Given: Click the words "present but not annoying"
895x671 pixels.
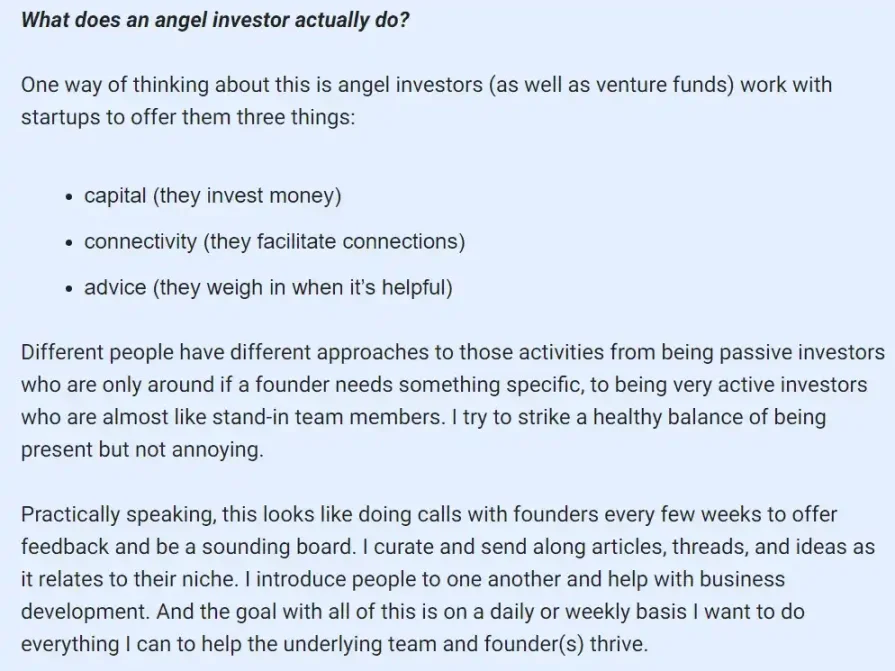Looking at the screenshot, I should 141,449.
